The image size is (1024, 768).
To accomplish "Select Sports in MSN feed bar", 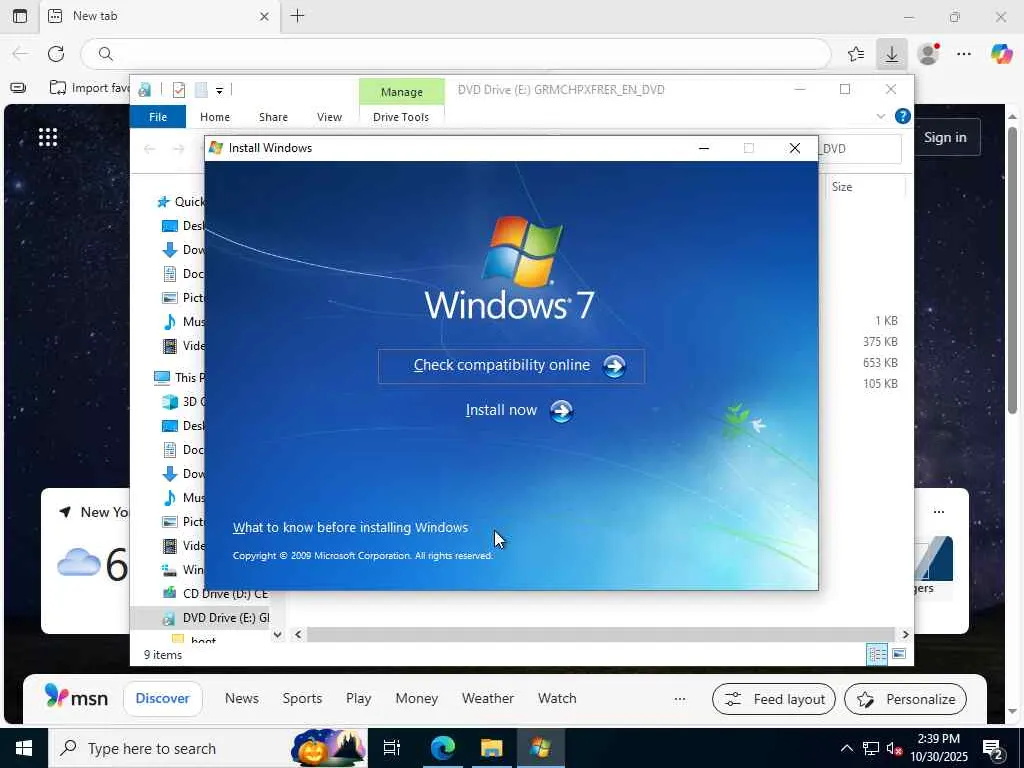I will 302,699.
